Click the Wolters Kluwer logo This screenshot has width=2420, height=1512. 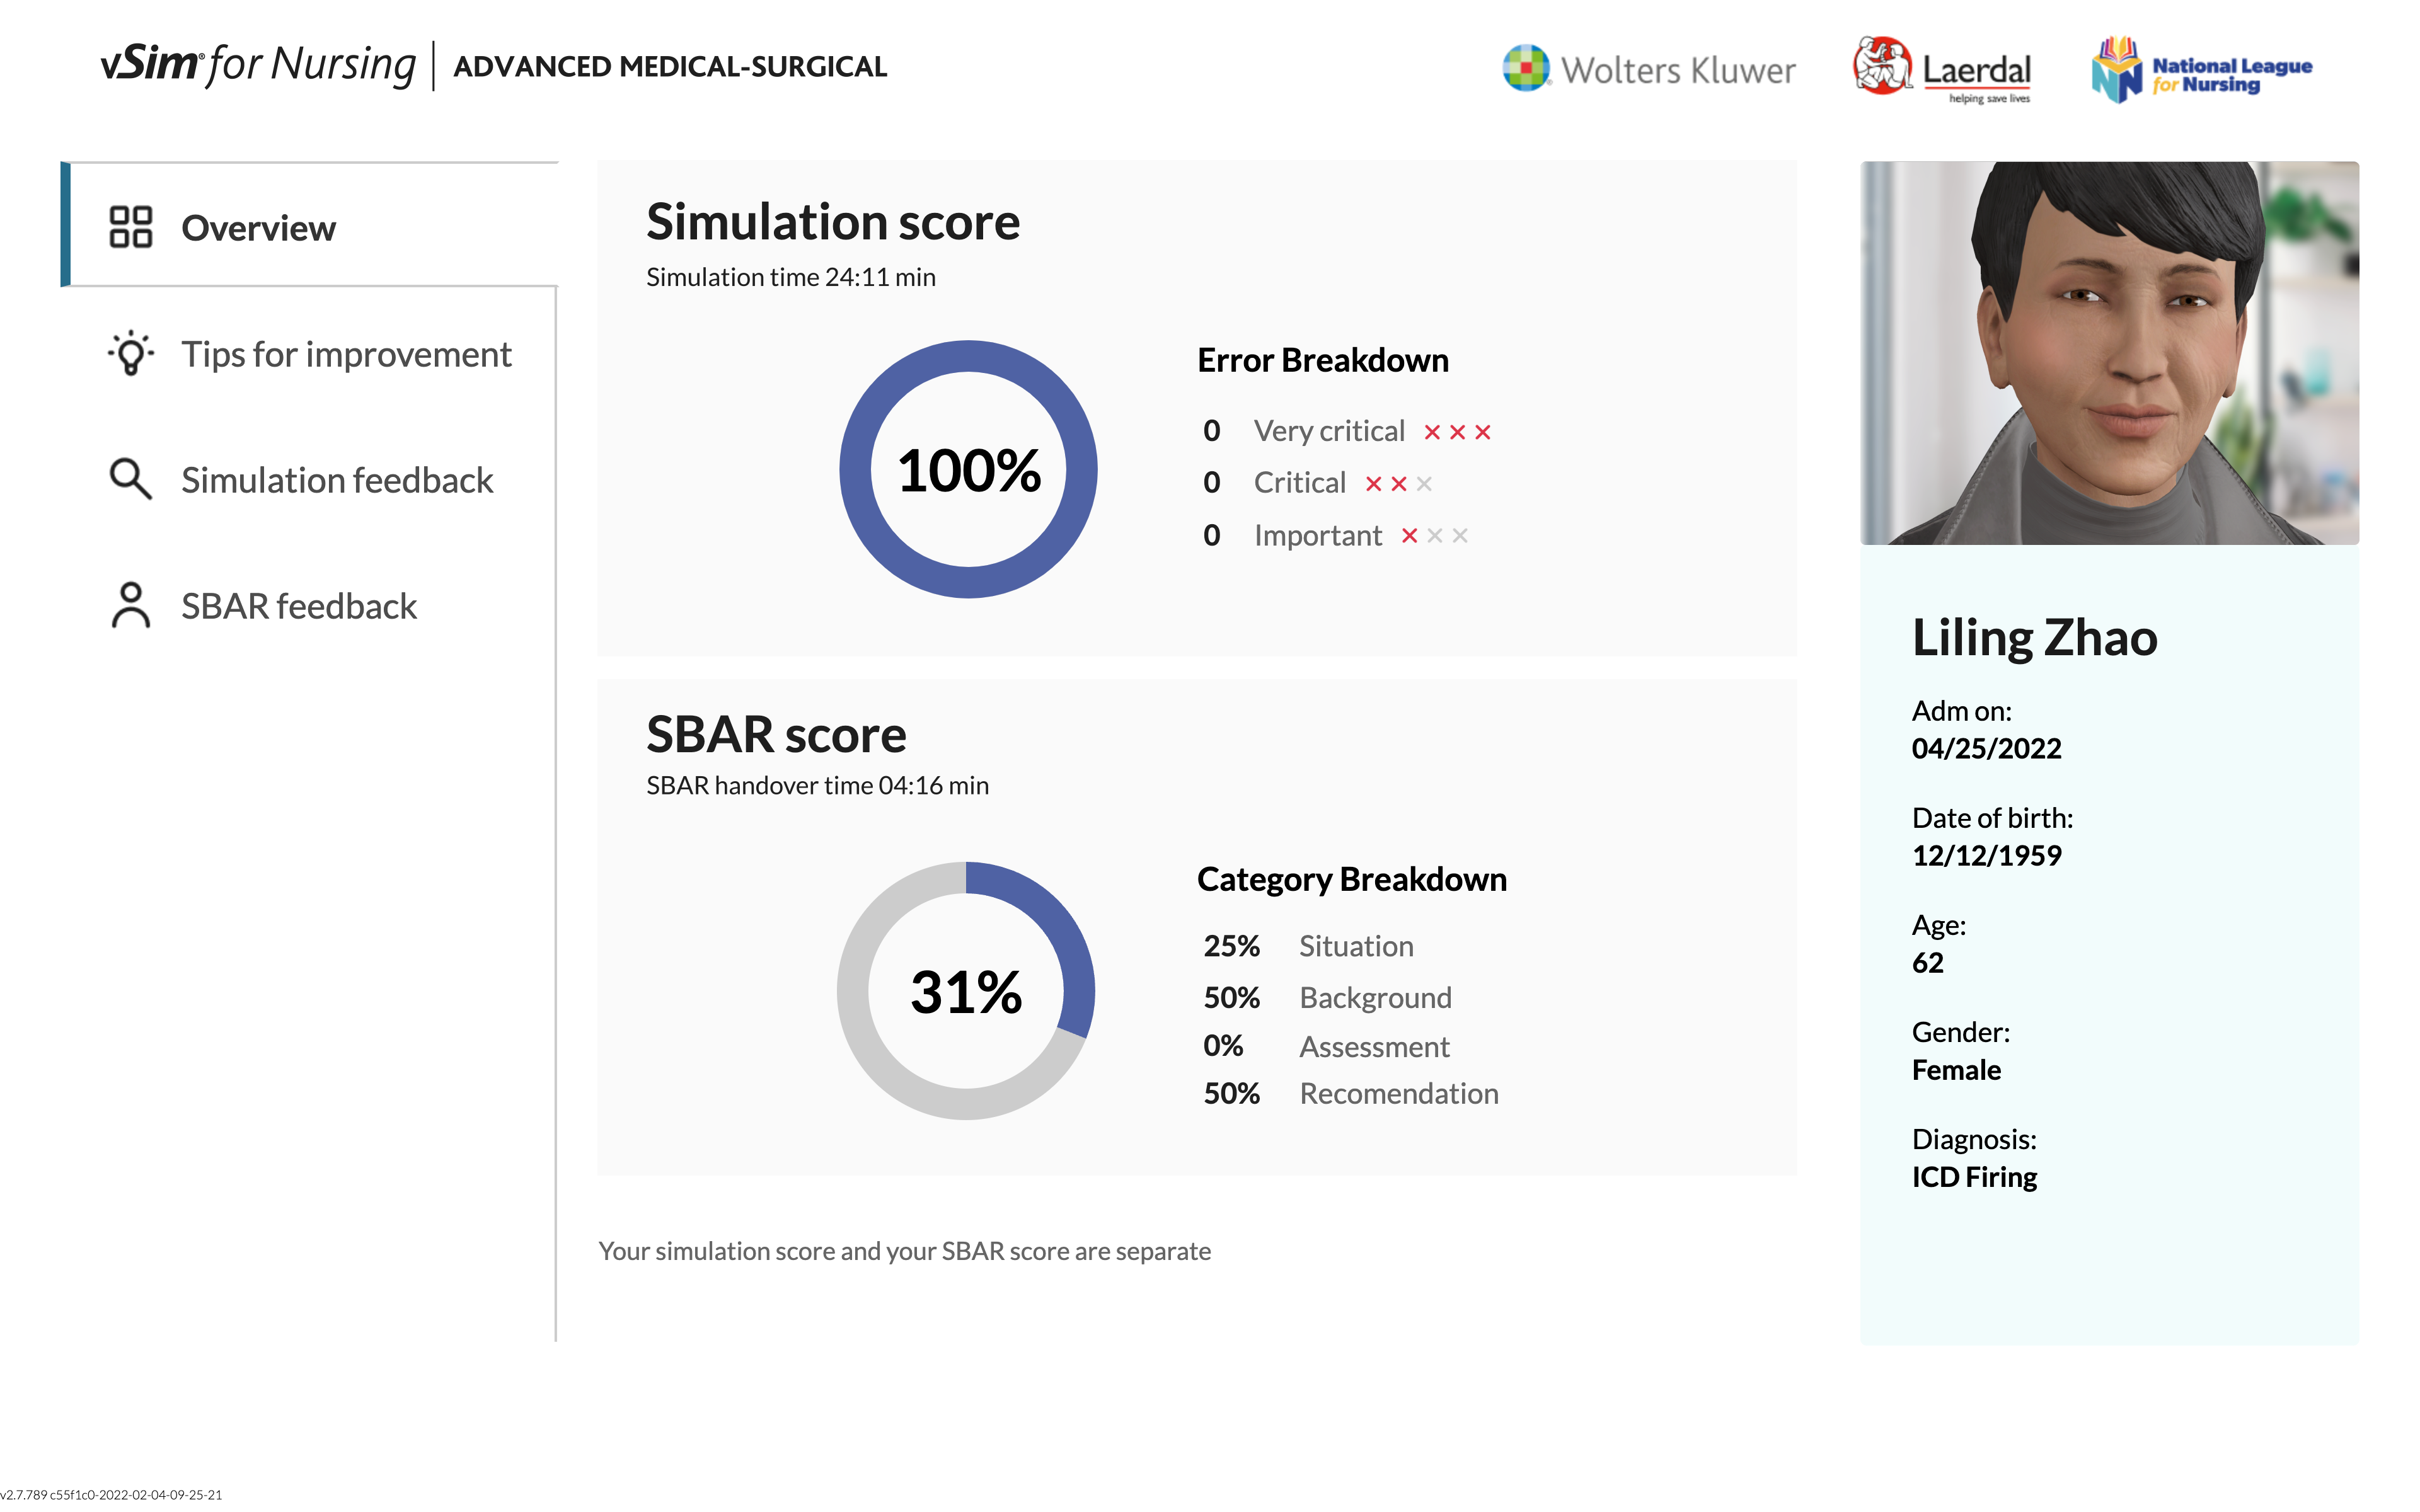pyautogui.click(x=1648, y=69)
